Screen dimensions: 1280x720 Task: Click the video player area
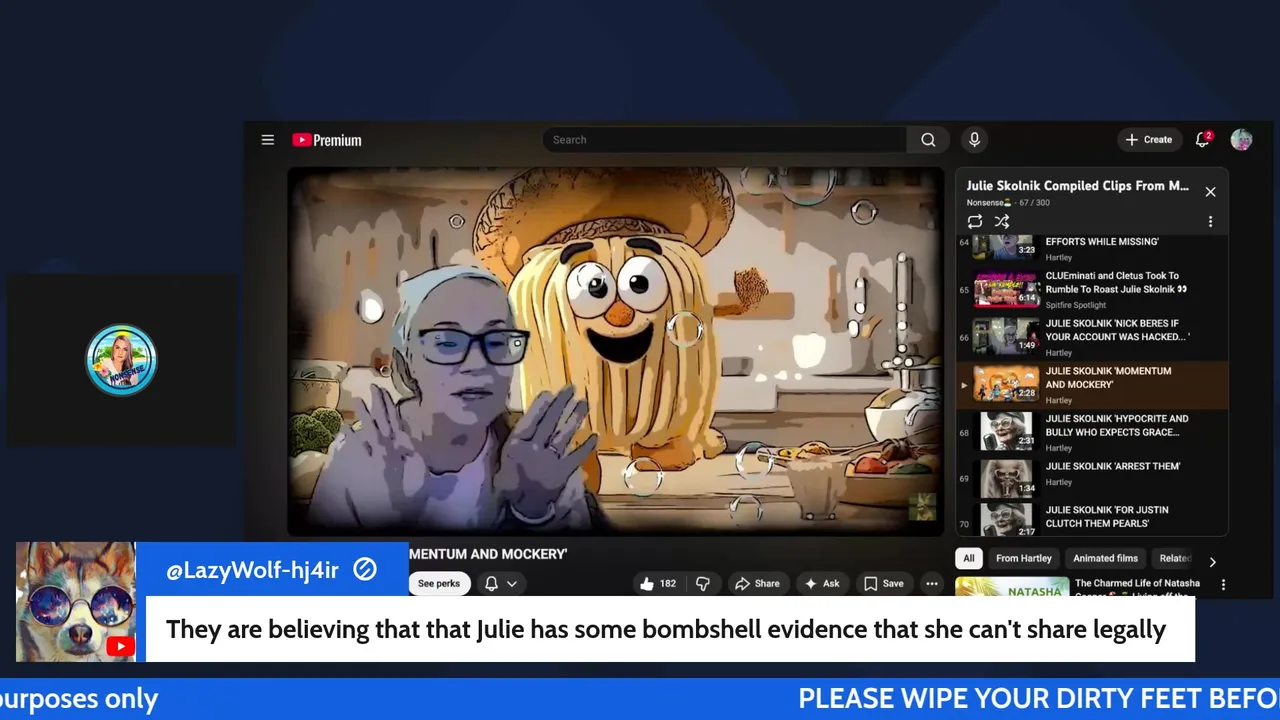(x=616, y=351)
